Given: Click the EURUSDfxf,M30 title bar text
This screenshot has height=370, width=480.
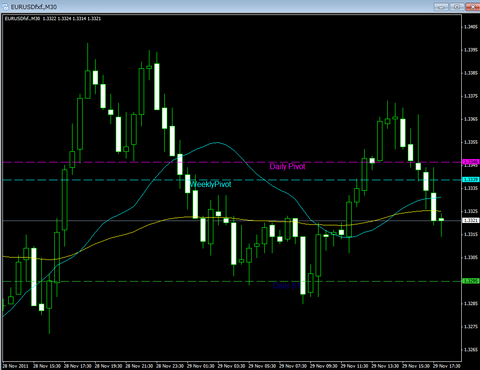Looking at the screenshot, I should click(x=34, y=7).
